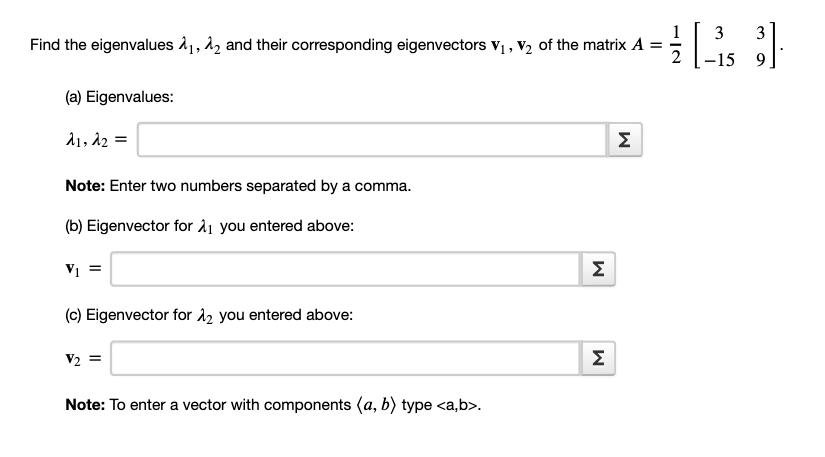
Task: Click the bold 'Note:' label under the eigenvalues box
Action: click(x=85, y=186)
